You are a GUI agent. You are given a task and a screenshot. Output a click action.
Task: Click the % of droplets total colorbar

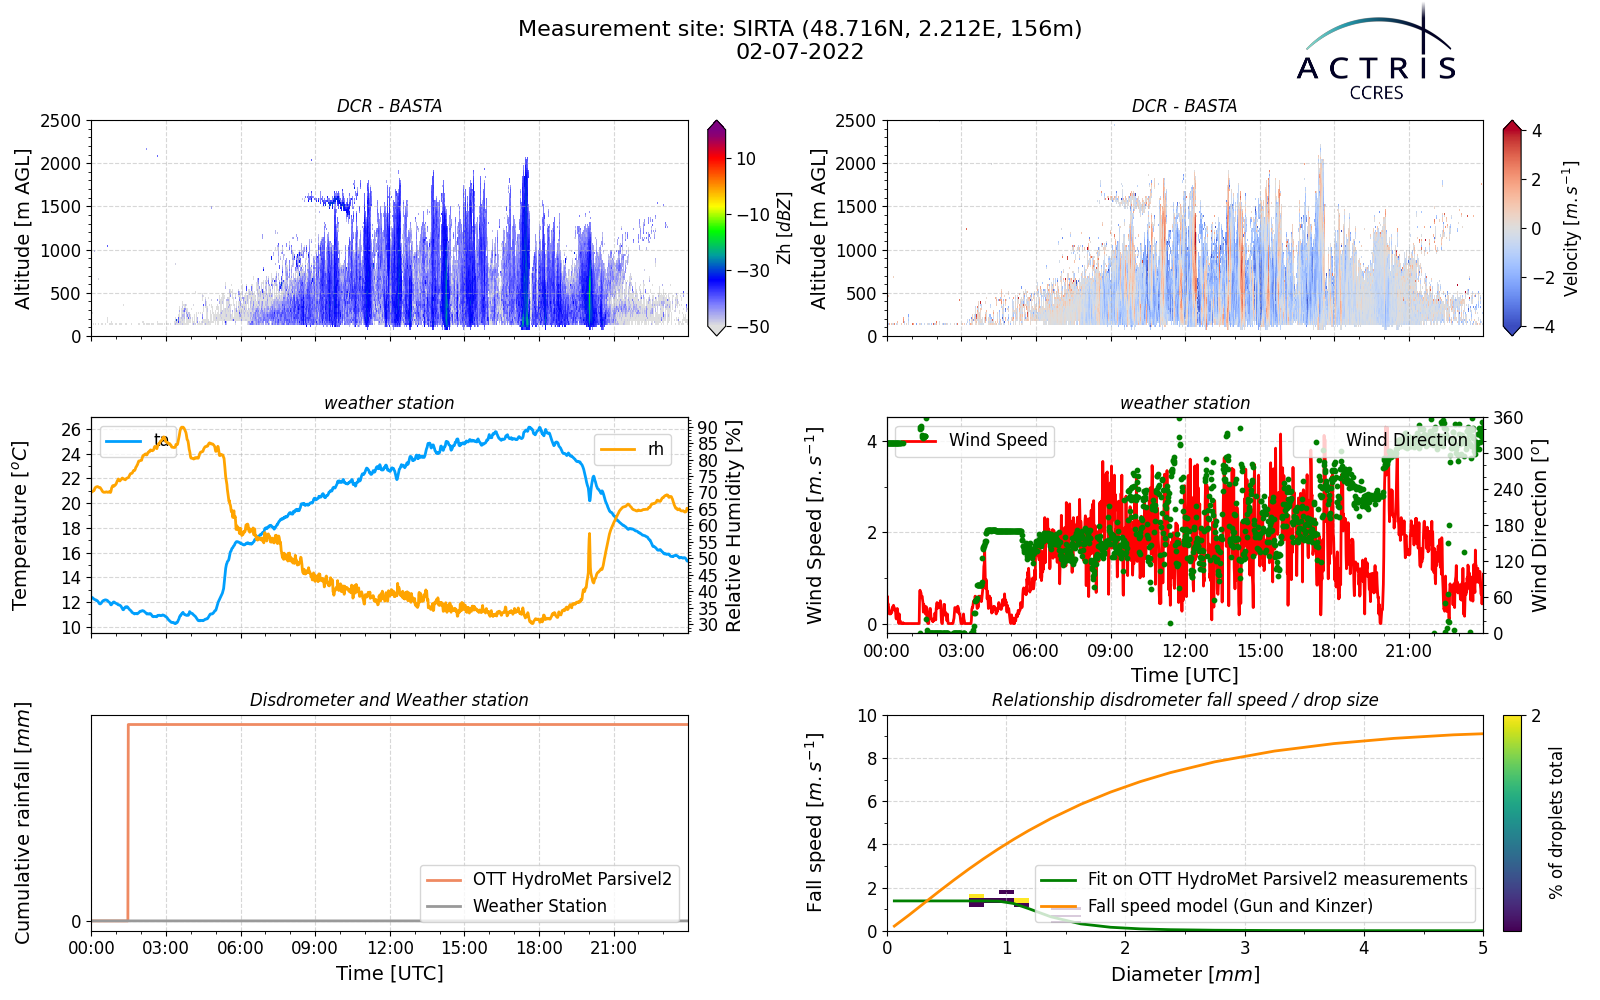[x=1512, y=823]
